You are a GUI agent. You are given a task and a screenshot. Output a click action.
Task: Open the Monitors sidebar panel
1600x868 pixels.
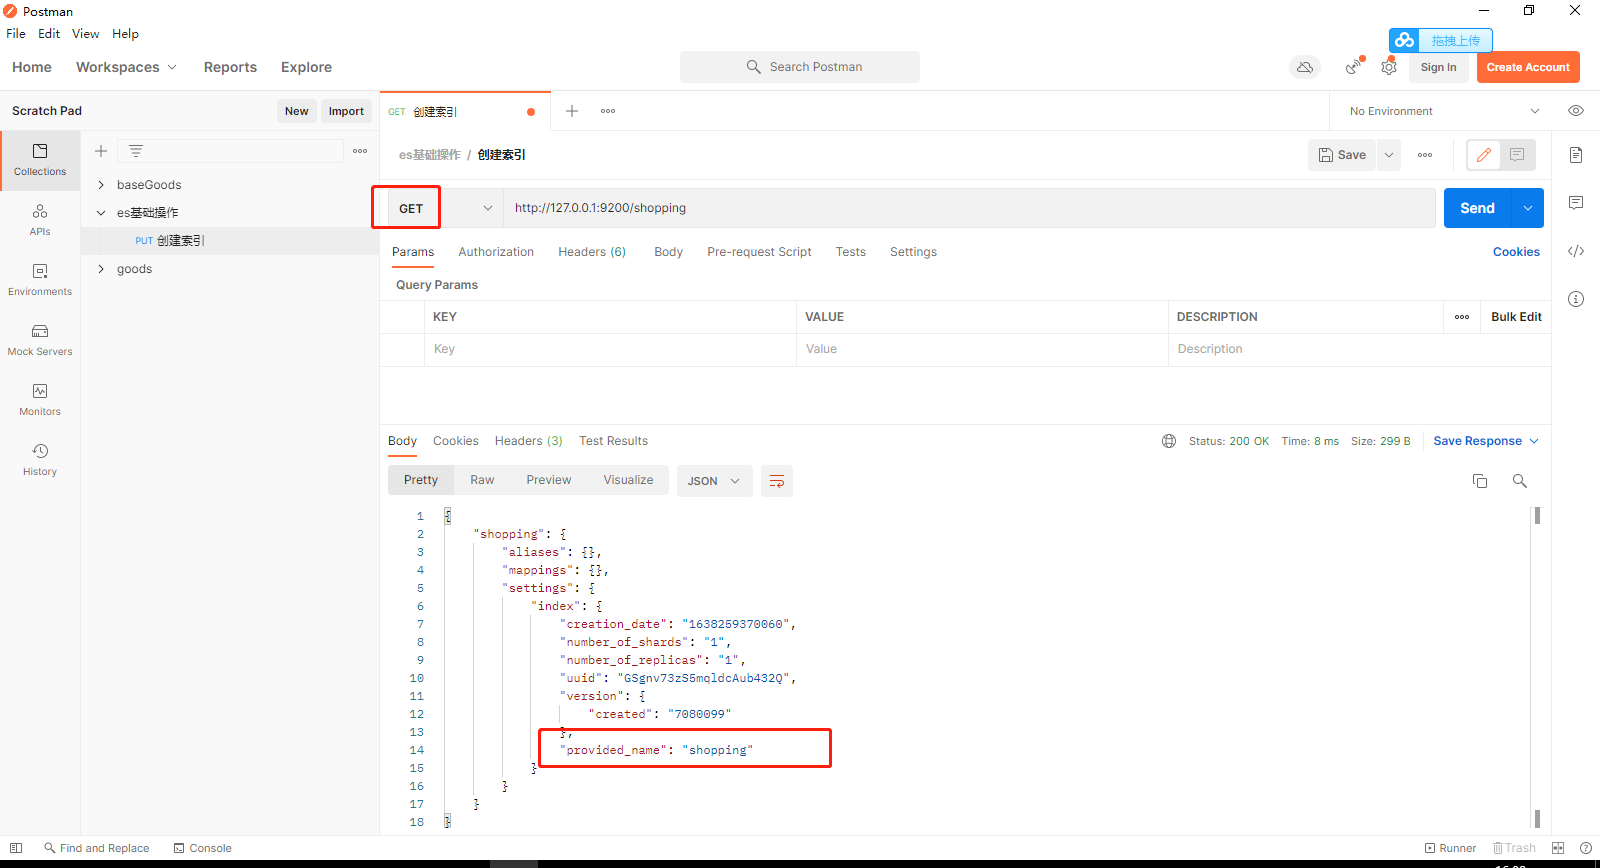(x=40, y=400)
